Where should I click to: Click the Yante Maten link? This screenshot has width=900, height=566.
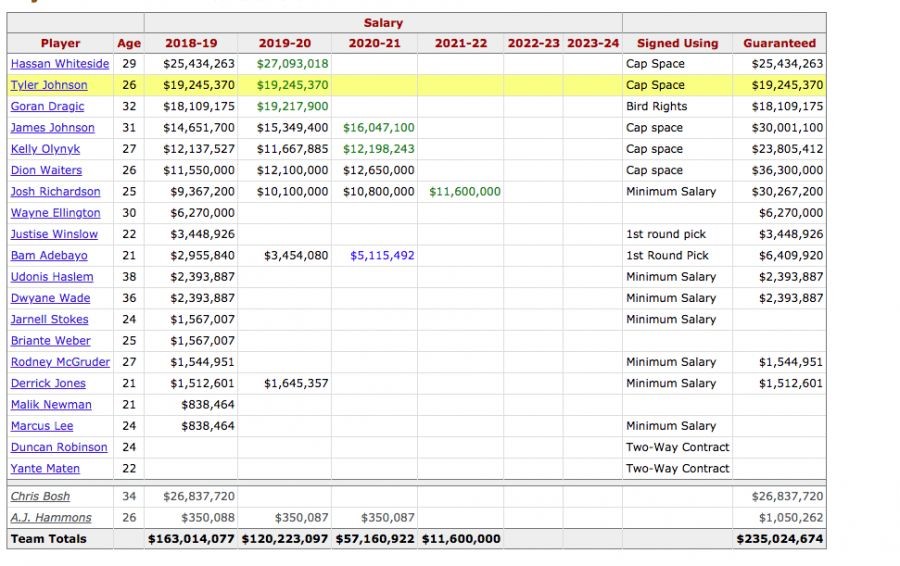45,468
